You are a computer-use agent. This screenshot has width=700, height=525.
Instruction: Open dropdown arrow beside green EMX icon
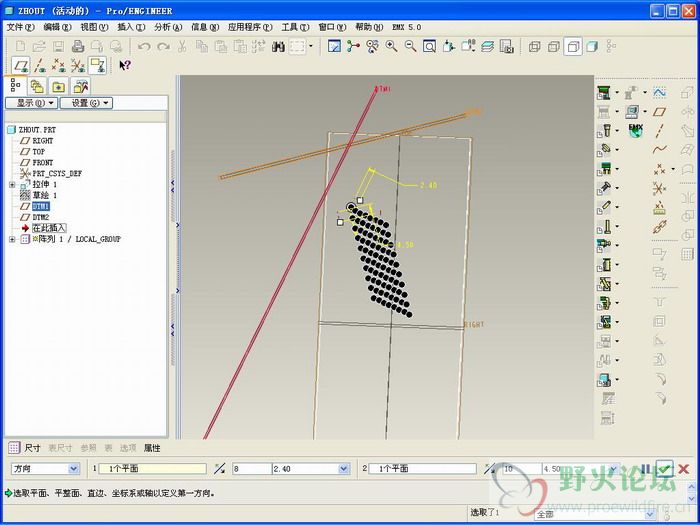click(x=617, y=93)
